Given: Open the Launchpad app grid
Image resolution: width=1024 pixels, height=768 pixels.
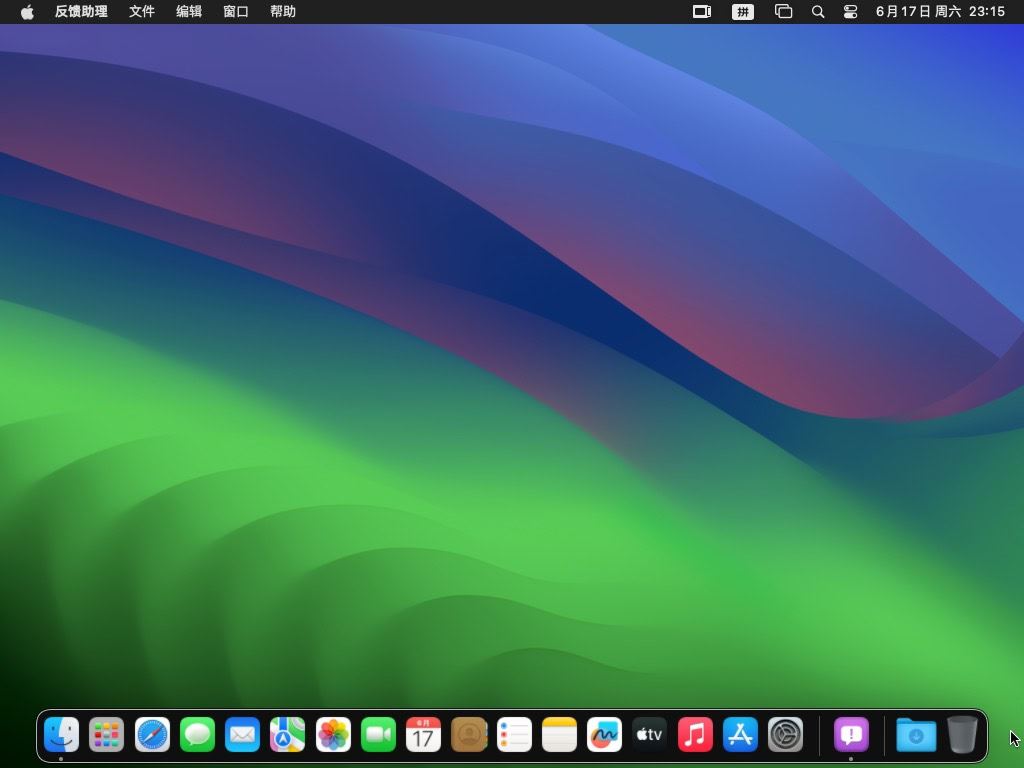Looking at the screenshot, I should [106, 735].
